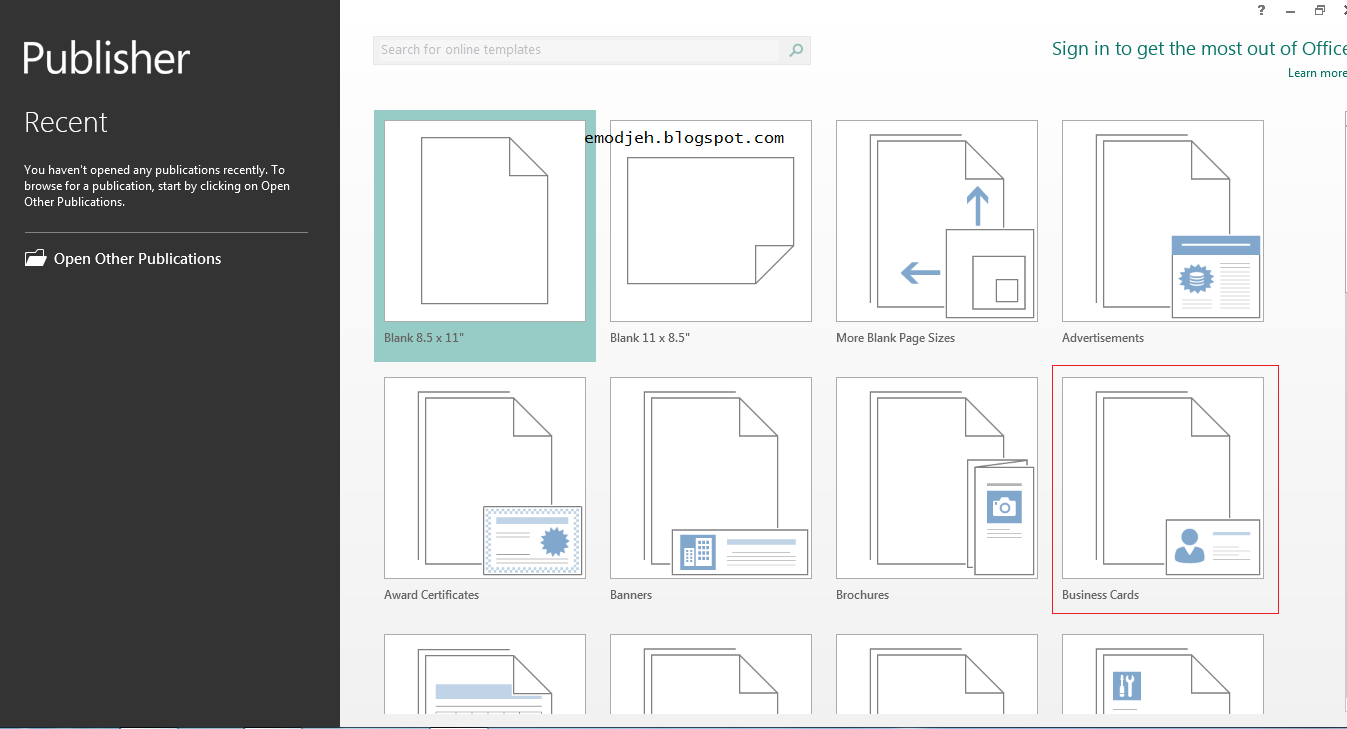Open the Sign in to Office link
The height and width of the screenshot is (729, 1347).
1199,49
